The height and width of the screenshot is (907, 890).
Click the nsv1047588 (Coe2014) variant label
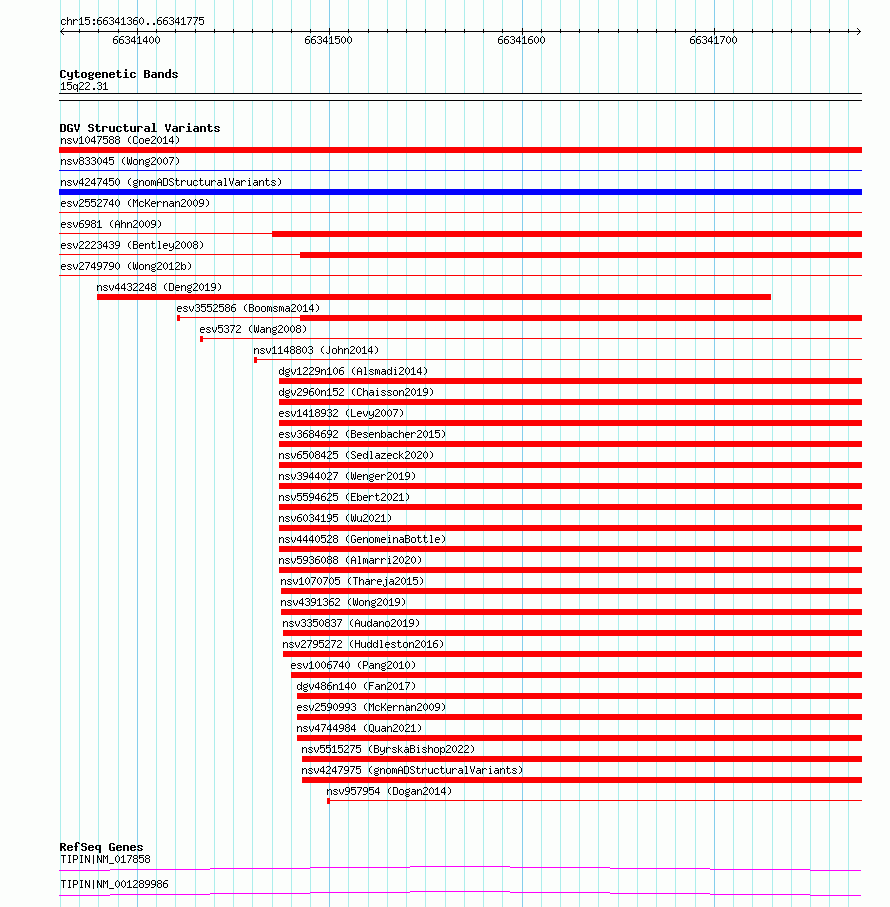[120, 140]
